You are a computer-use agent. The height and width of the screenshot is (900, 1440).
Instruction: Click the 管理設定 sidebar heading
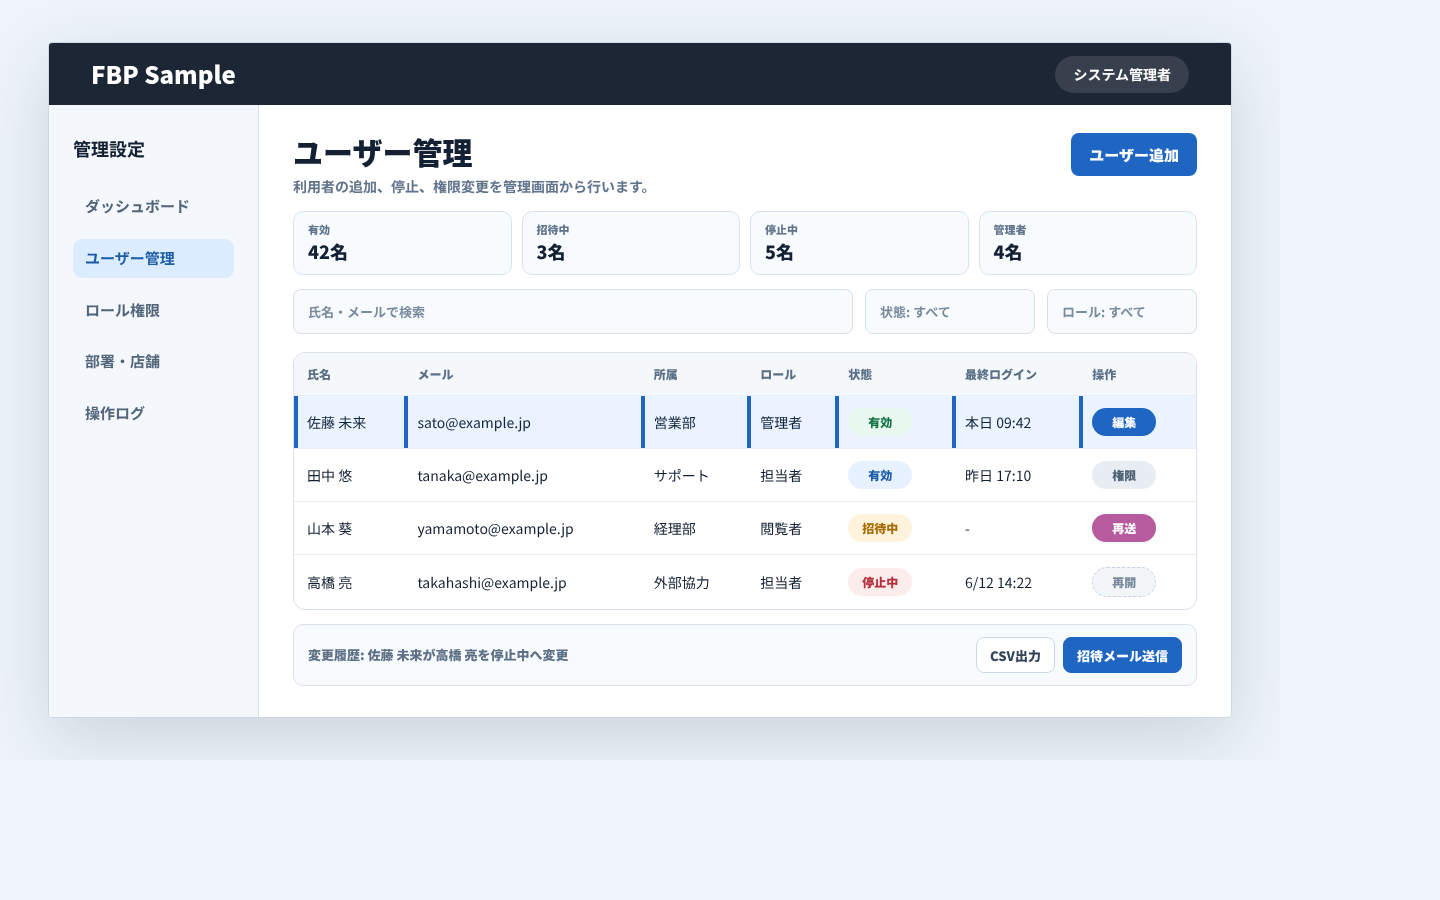pos(109,150)
